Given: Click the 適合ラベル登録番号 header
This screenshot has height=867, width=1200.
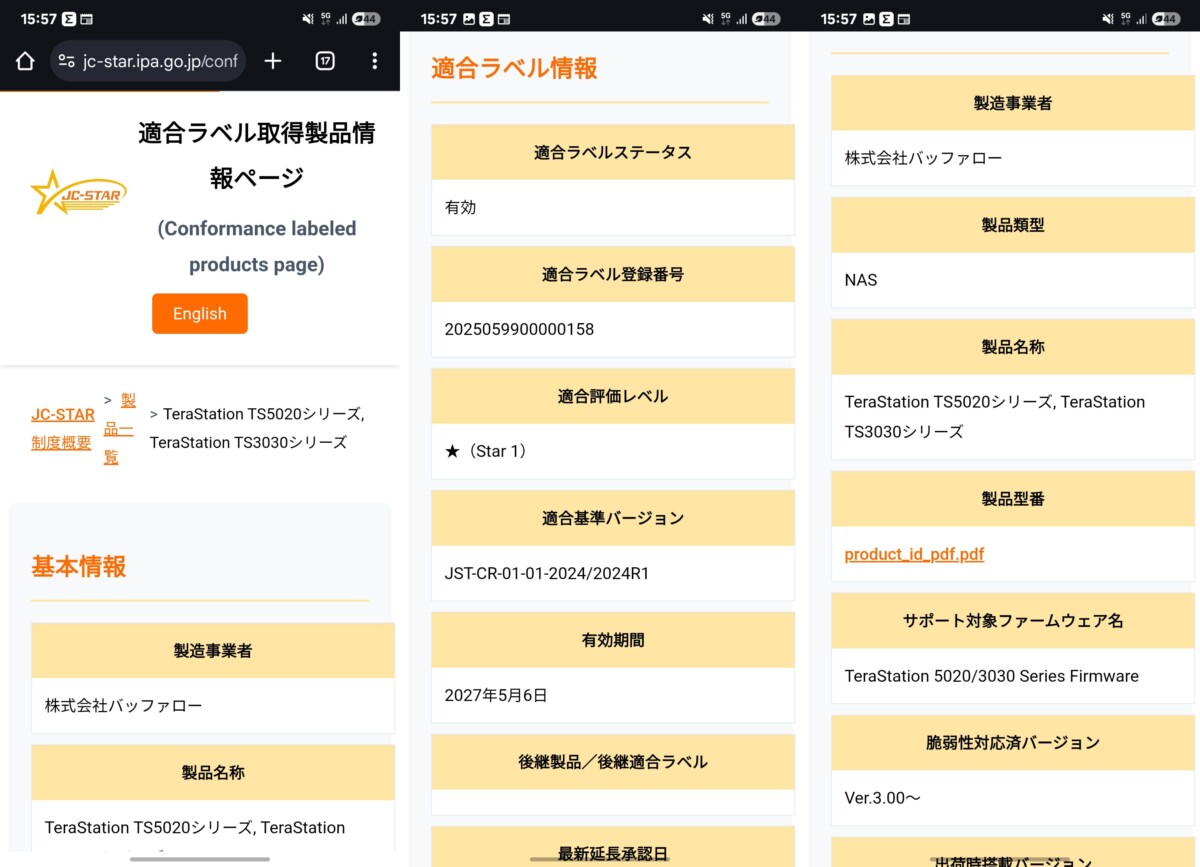Looking at the screenshot, I should [613, 274].
